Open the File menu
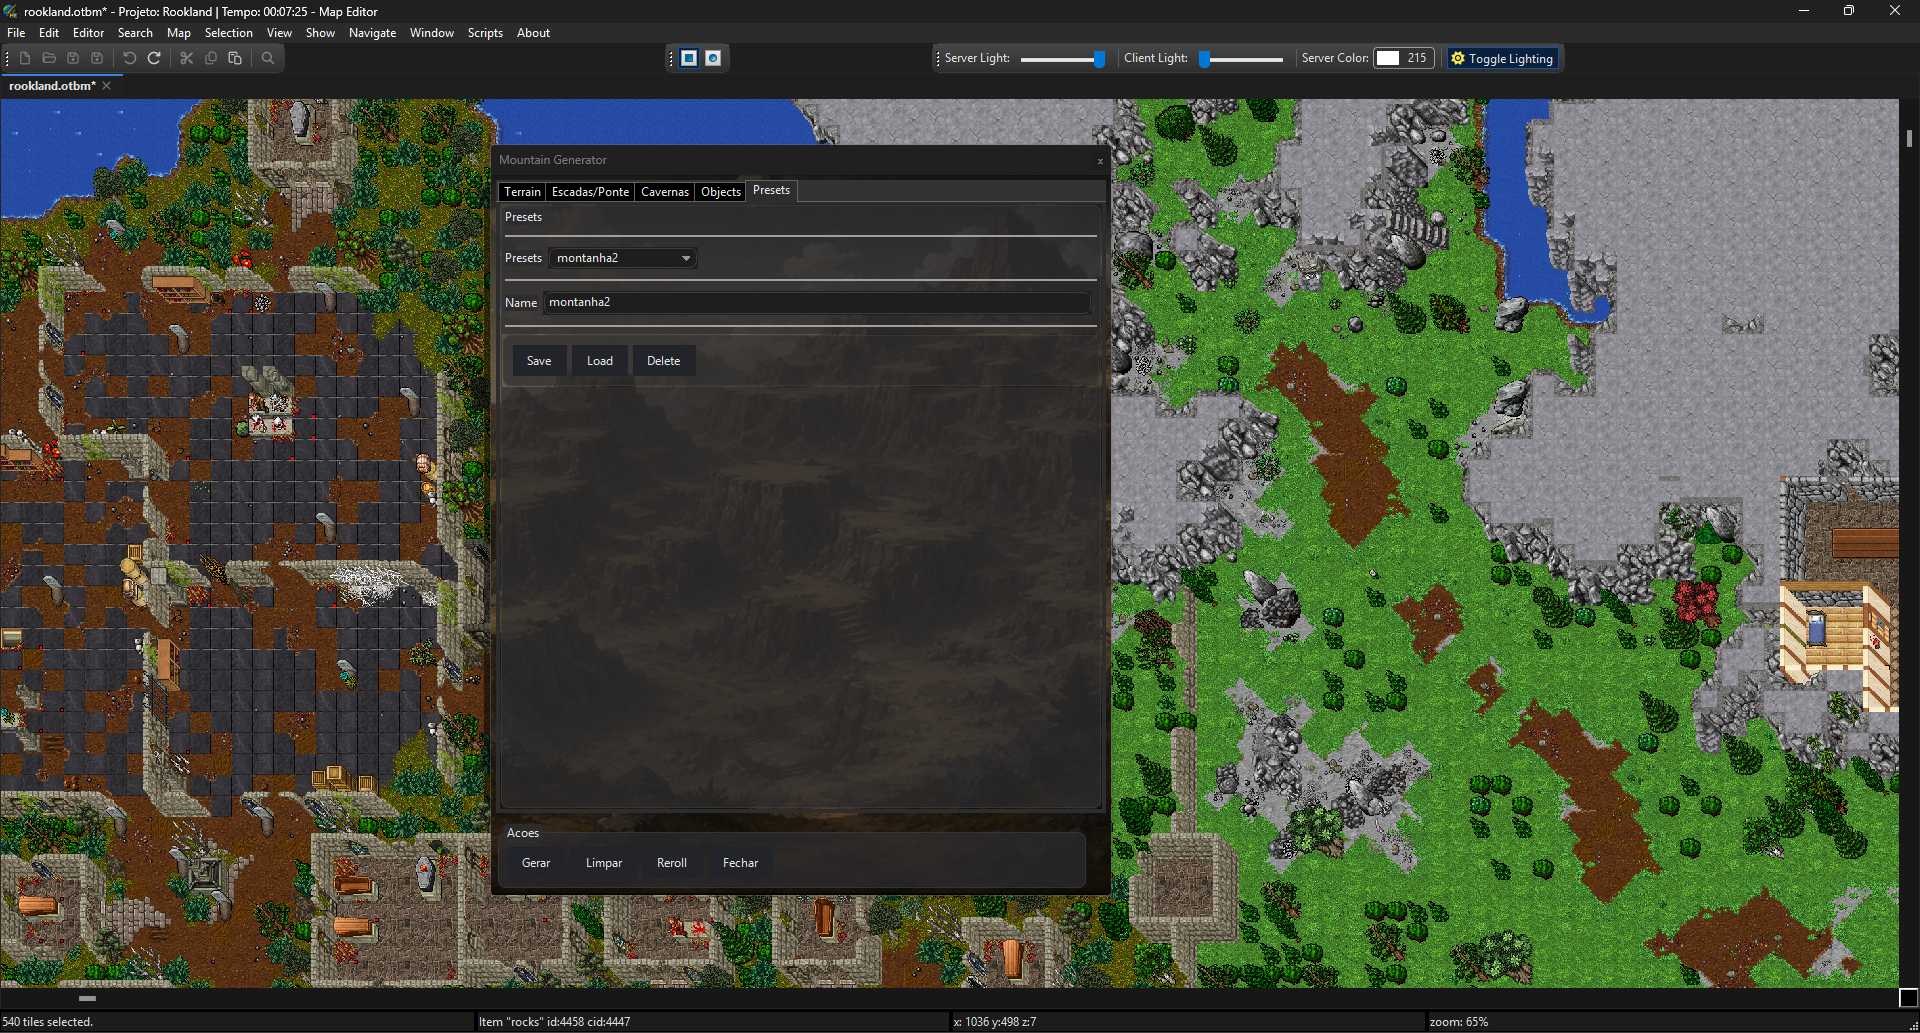Viewport: 1920px width, 1033px height. (x=16, y=33)
